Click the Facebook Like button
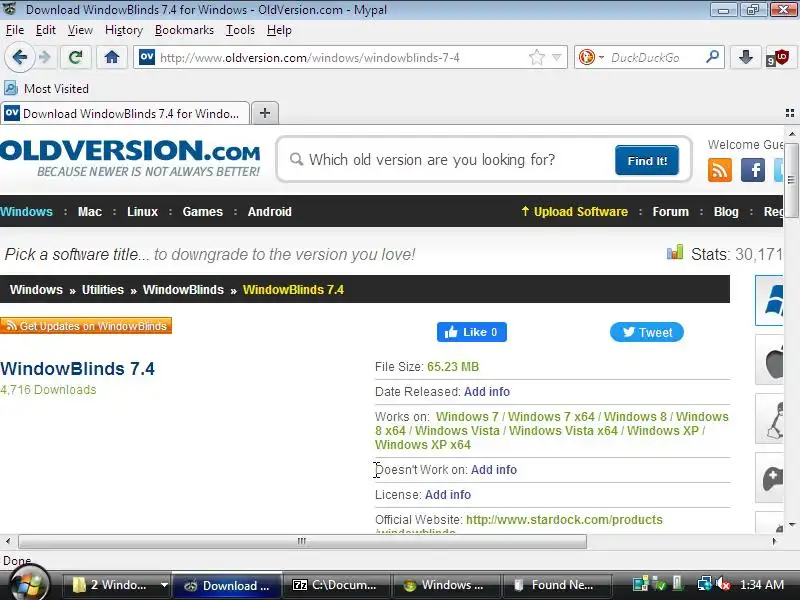 click(471, 332)
